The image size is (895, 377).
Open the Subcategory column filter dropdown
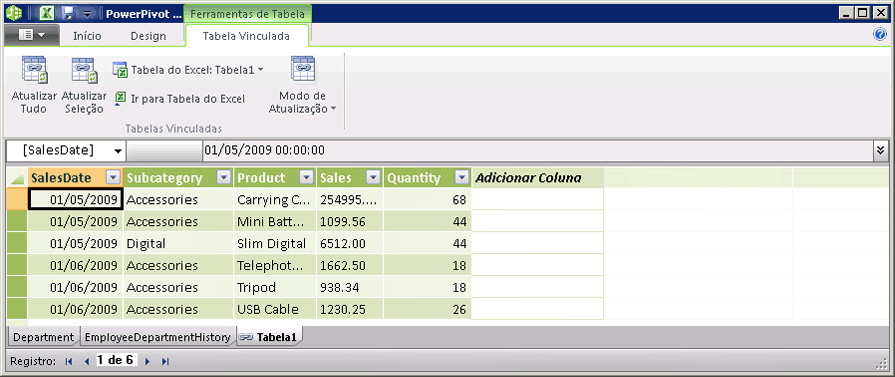tap(224, 178)
